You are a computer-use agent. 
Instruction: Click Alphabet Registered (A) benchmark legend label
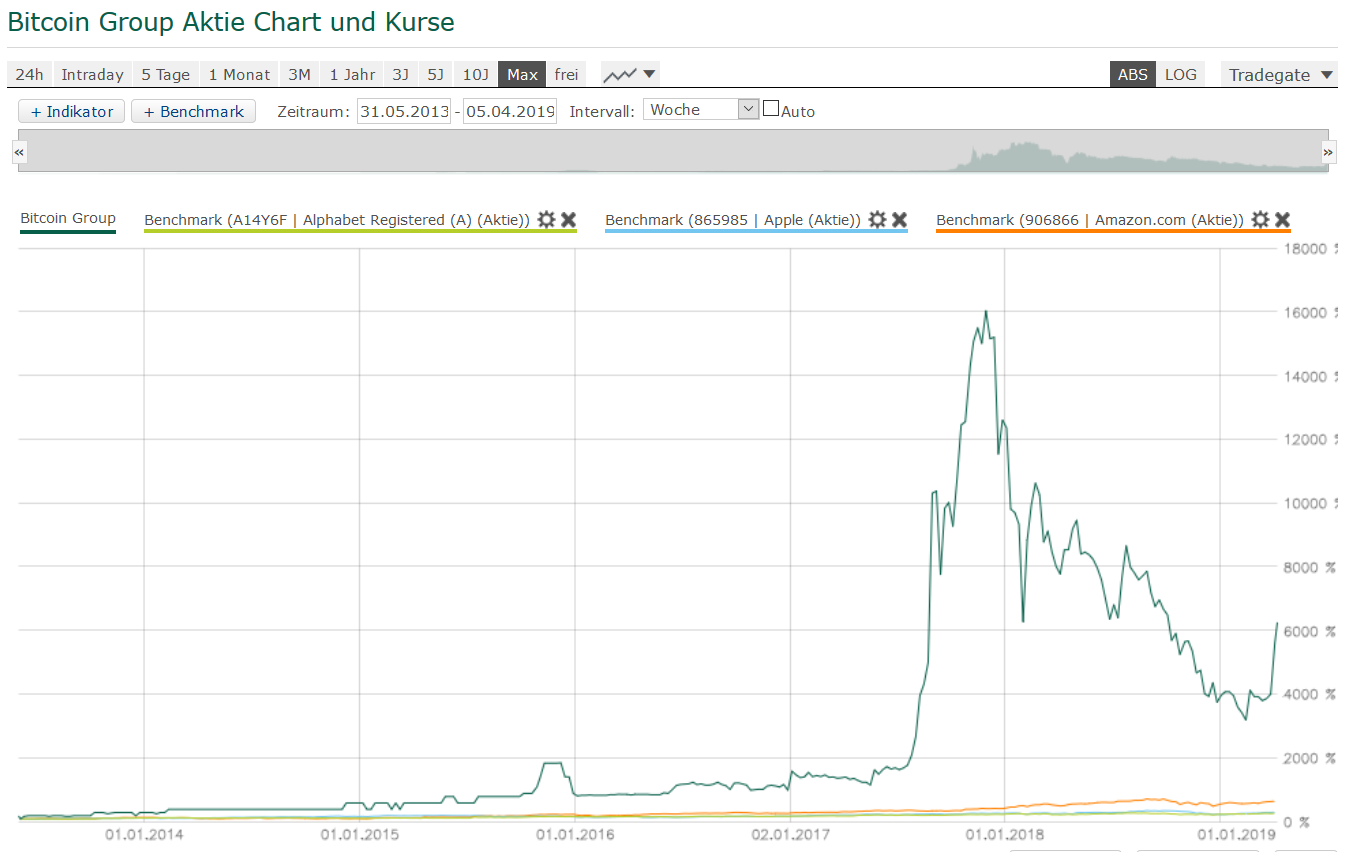[337, 220]
